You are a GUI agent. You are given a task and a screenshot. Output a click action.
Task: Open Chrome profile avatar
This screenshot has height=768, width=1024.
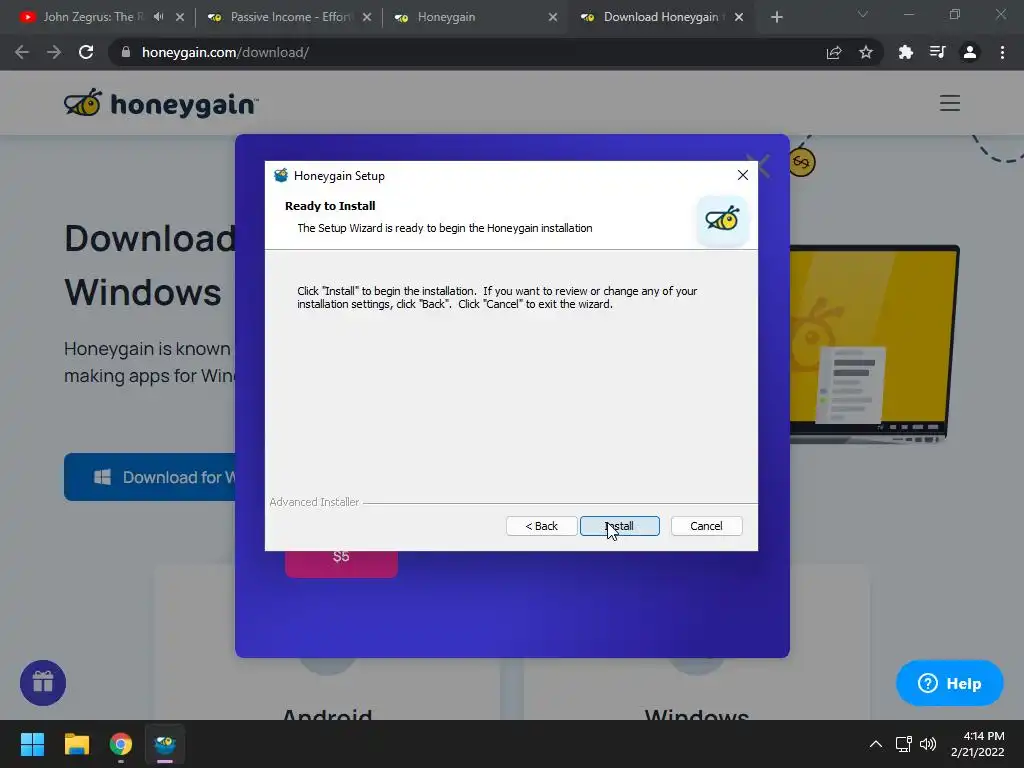[x=970, y=52]
